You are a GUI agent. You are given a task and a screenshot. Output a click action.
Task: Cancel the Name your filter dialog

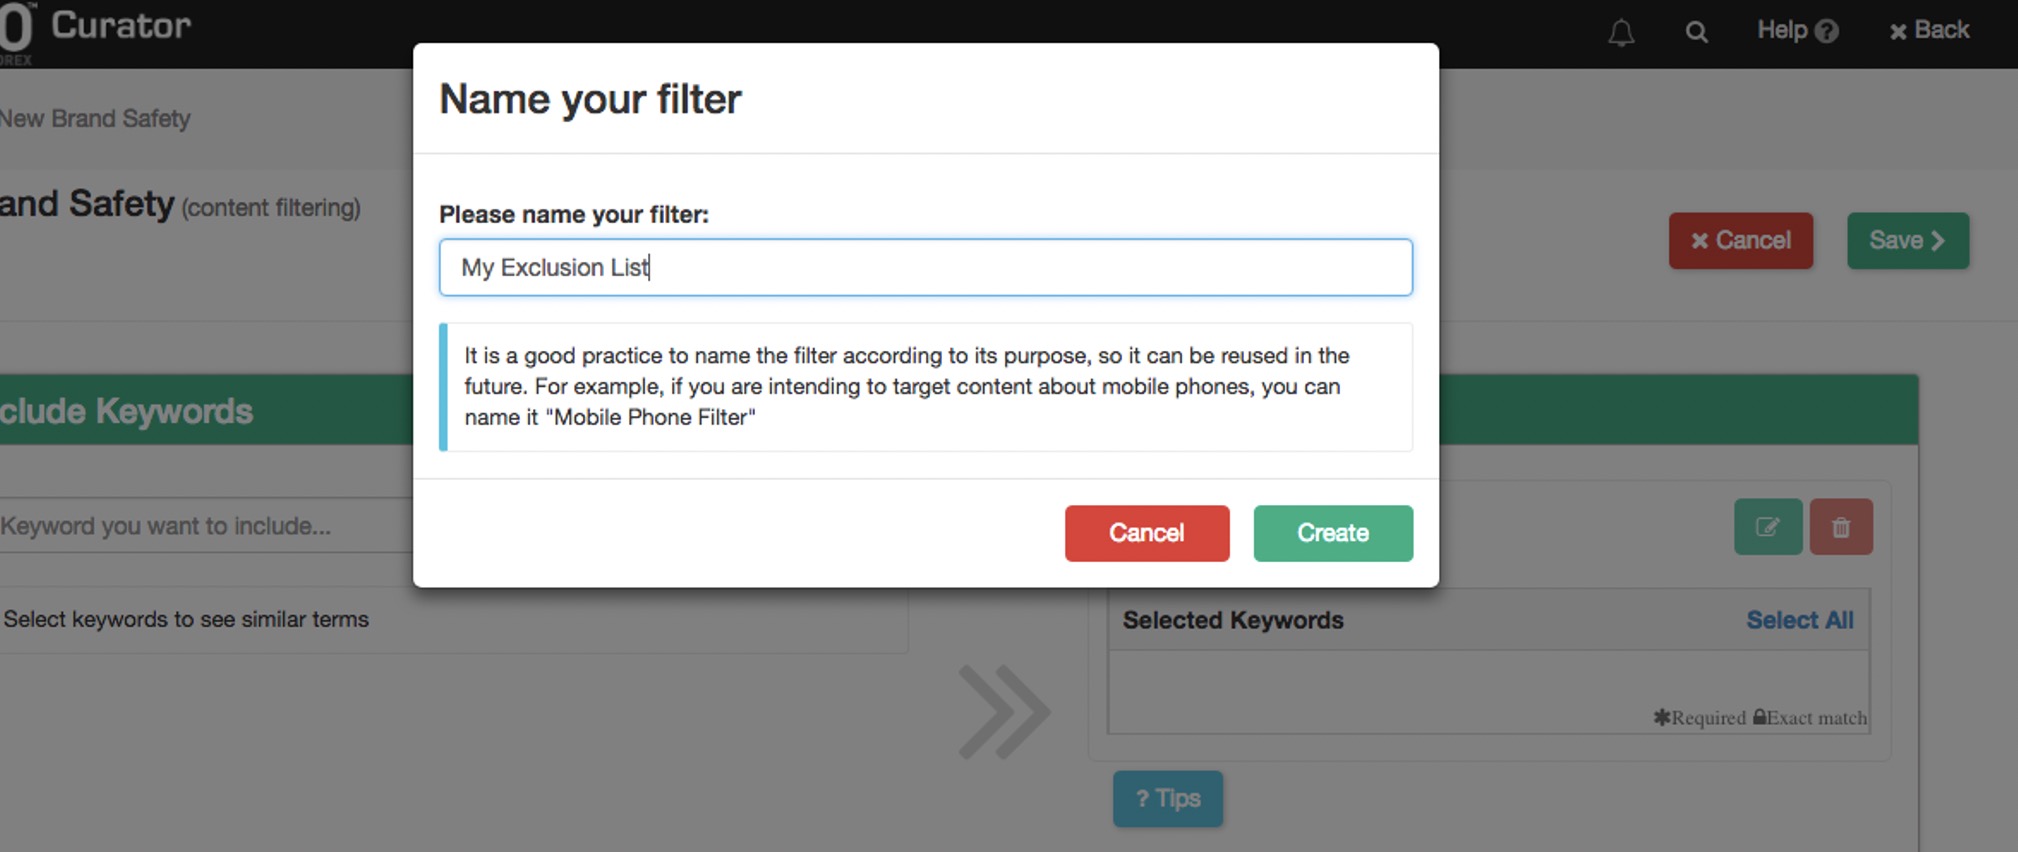1146,533
